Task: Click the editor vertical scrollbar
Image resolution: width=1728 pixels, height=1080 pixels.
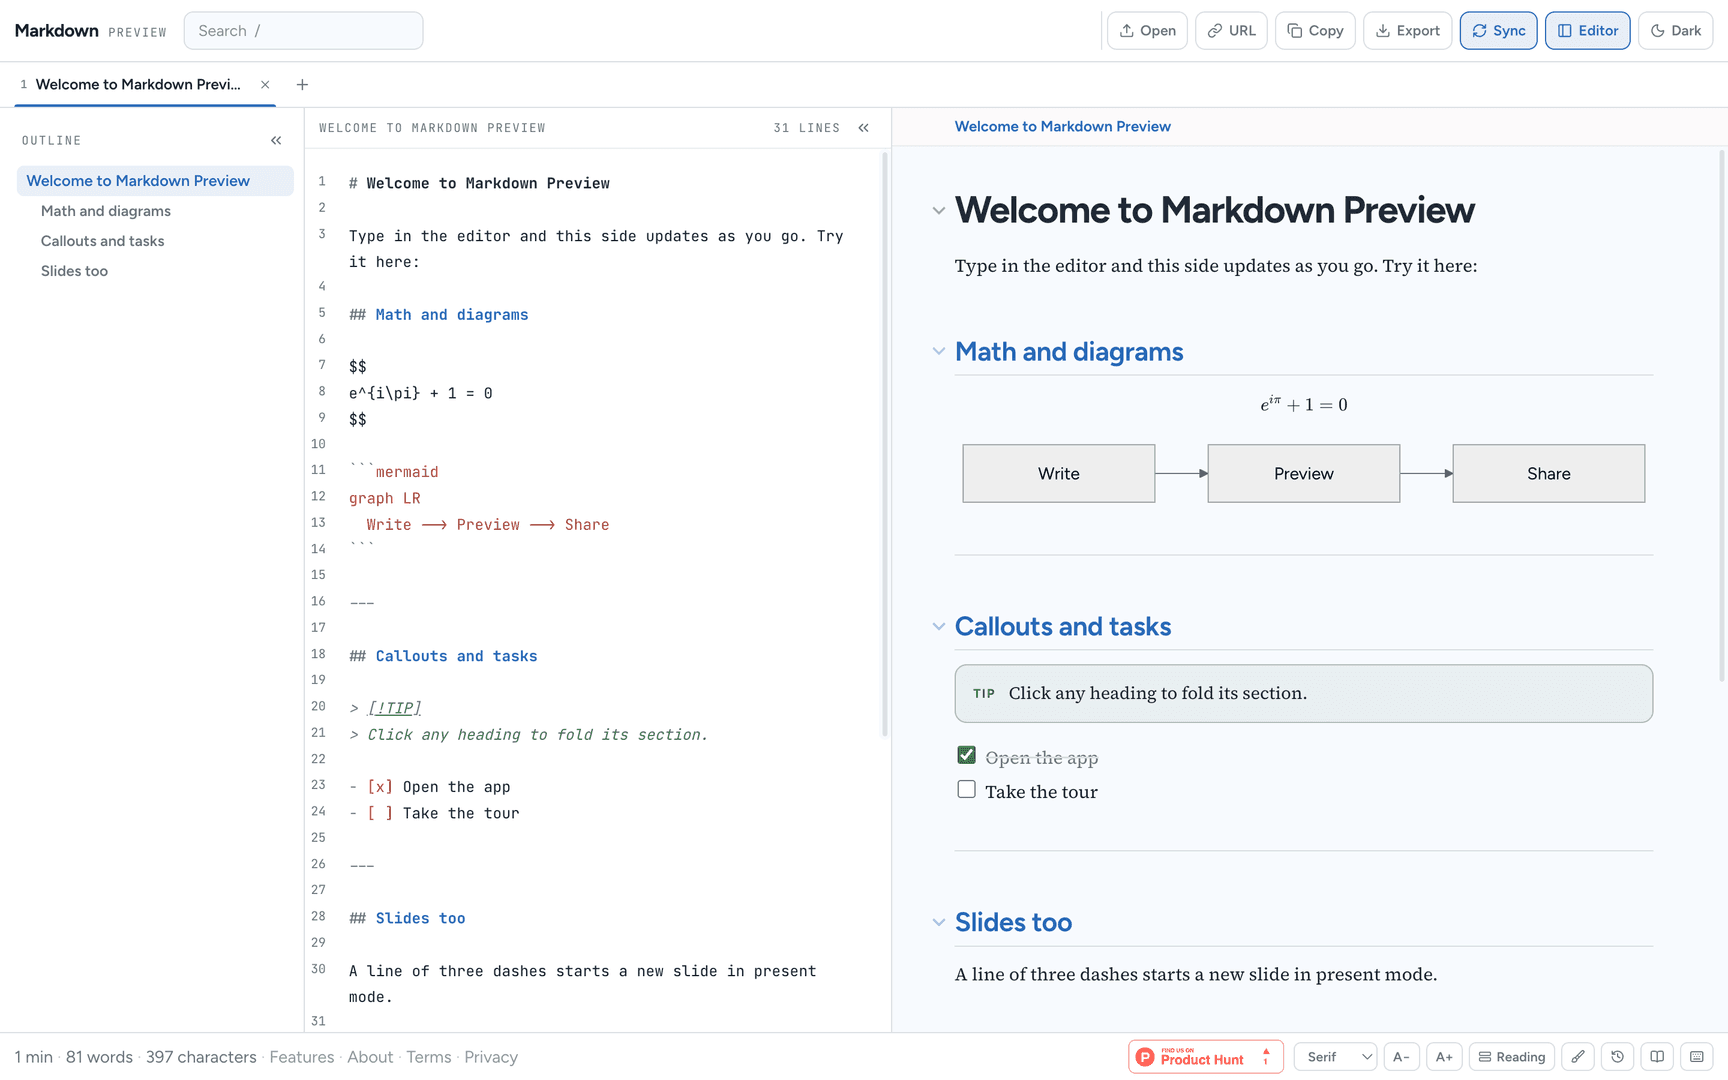Action: pyautogui.click(x=884, y=444)
